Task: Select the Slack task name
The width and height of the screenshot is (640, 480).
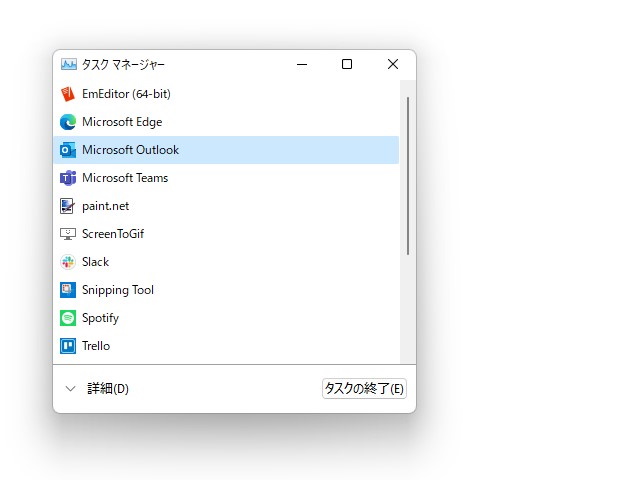Action: pos(95,262)
